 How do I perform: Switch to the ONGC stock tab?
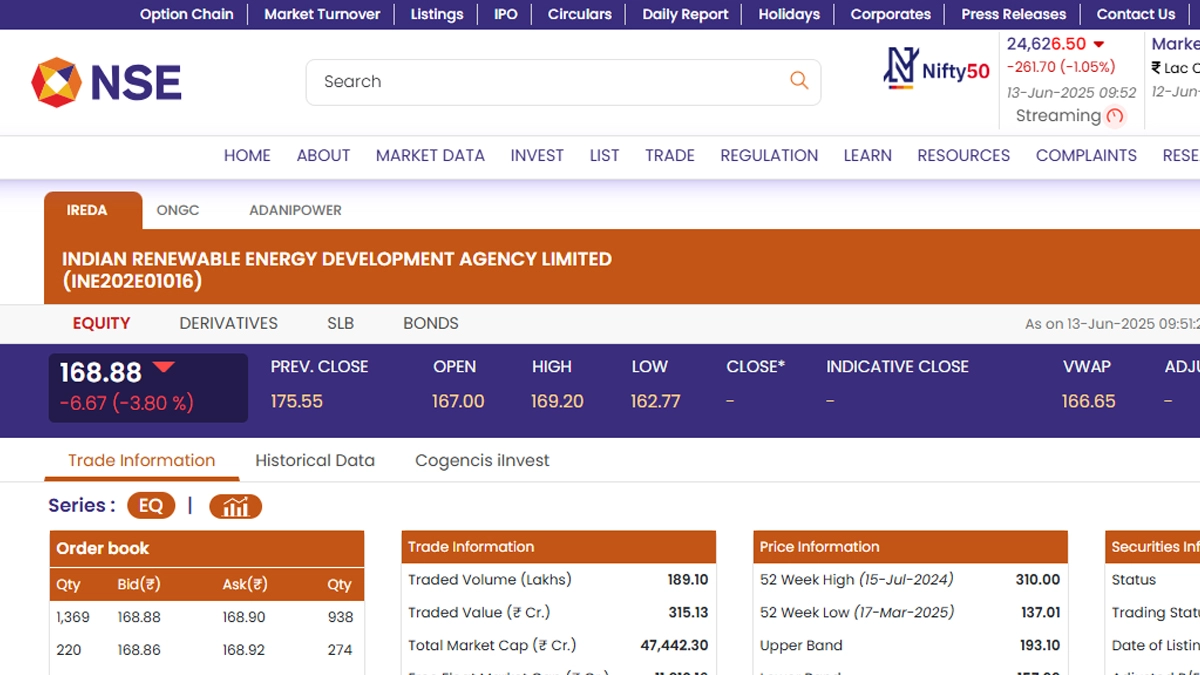(178, 210)
